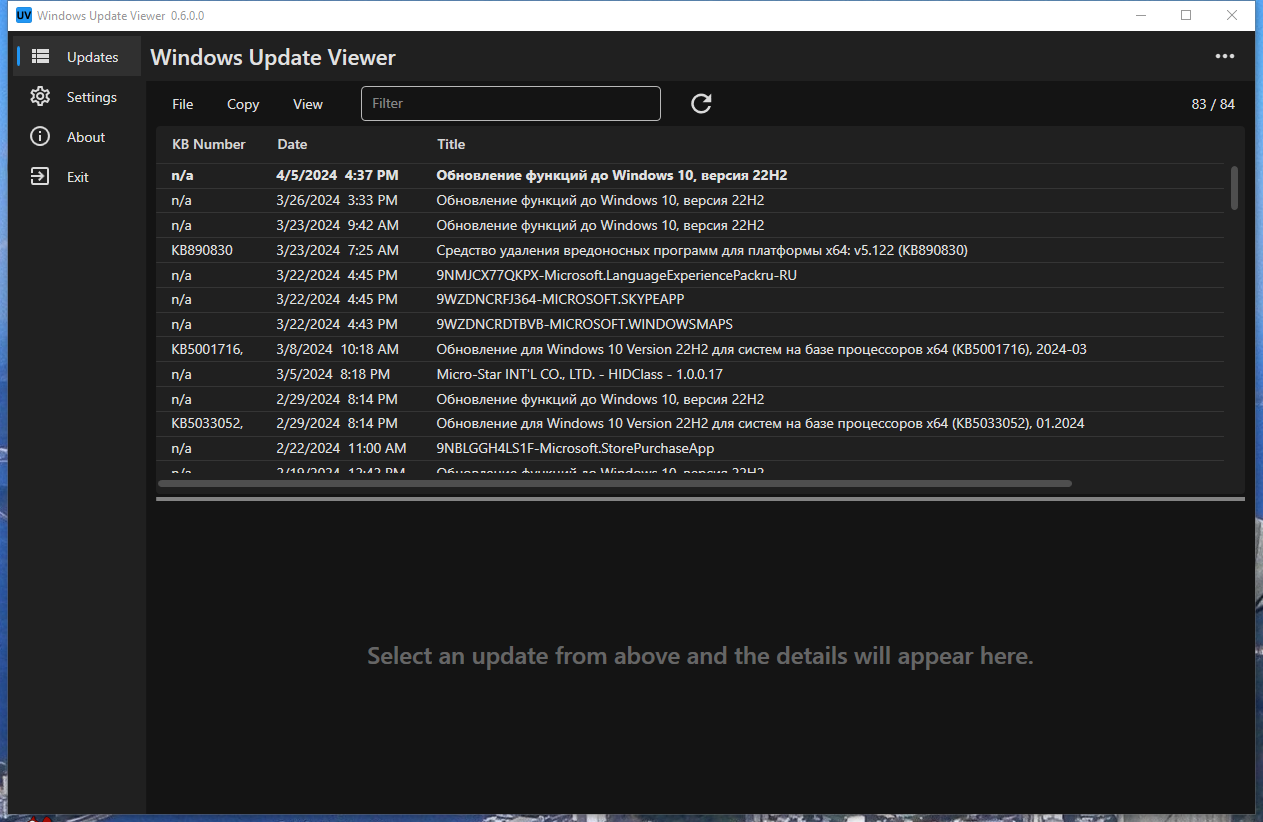Click the Exit door icon
The width and height of the screenshot is (1263, 822).
(x=40, y=177)
